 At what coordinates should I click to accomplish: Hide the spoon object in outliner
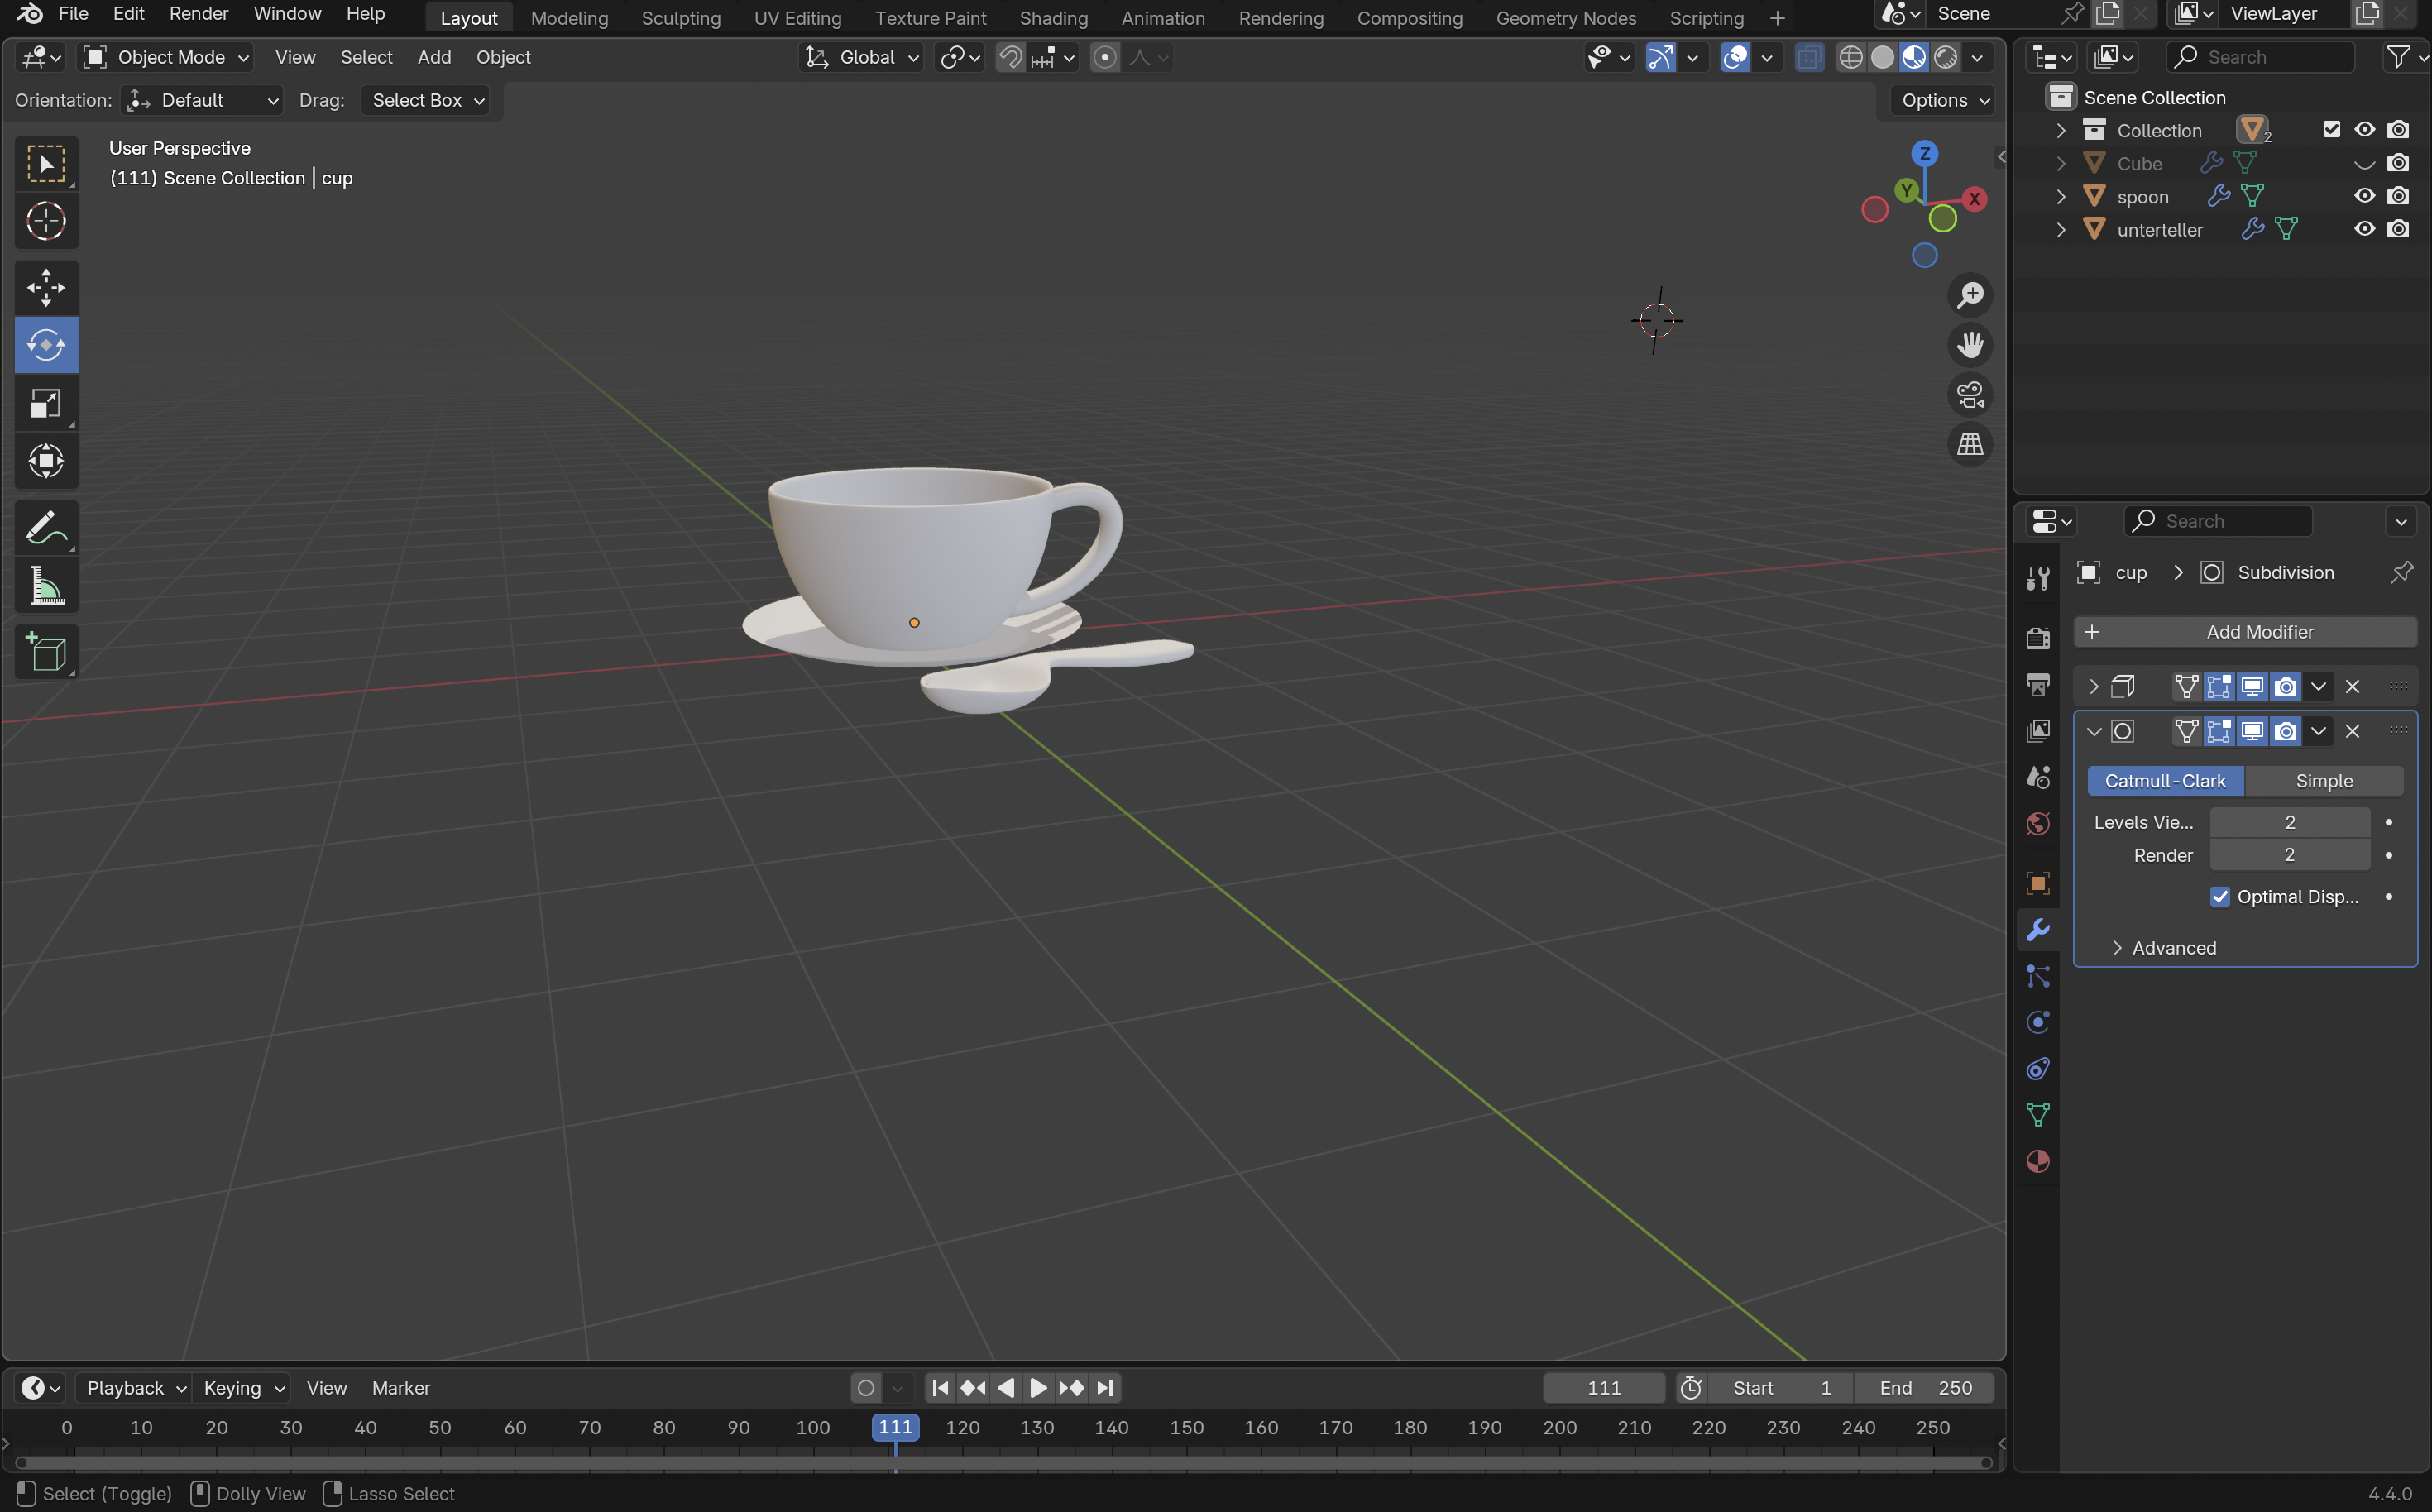[2364, 196]
